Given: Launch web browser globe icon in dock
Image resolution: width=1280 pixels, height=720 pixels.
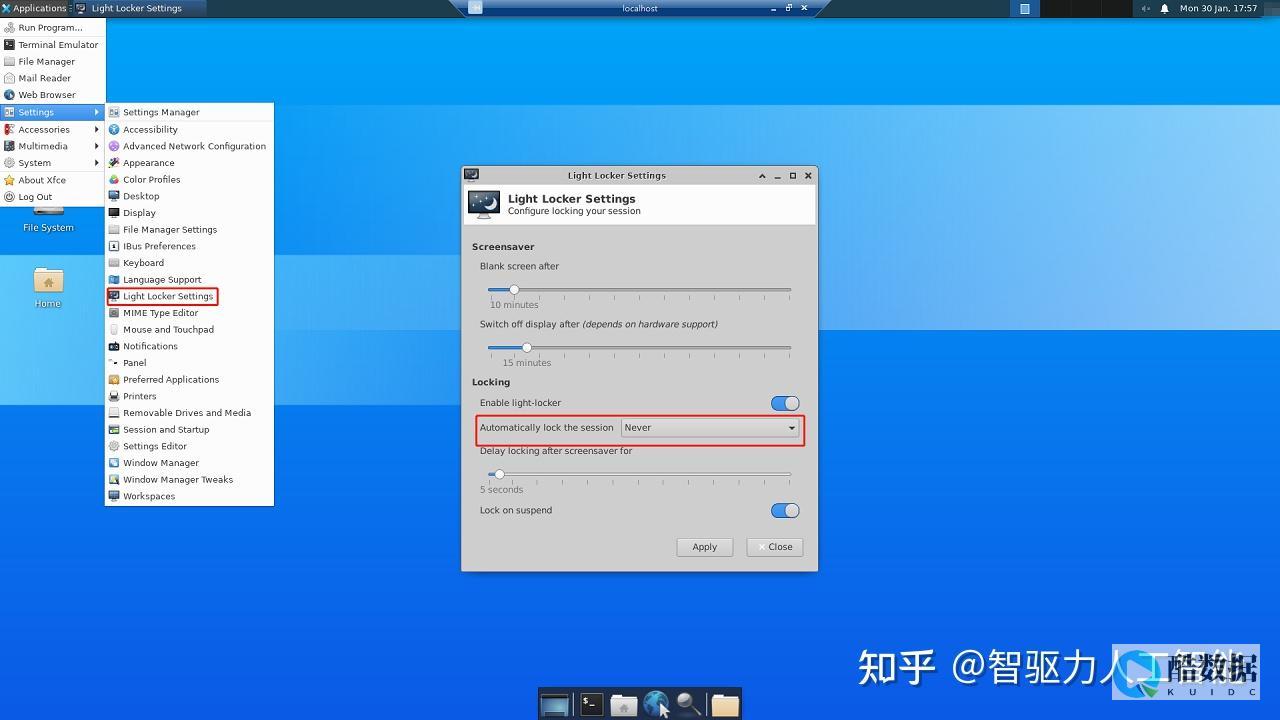Looking at the screenshot, I should (x=656, y=704).
